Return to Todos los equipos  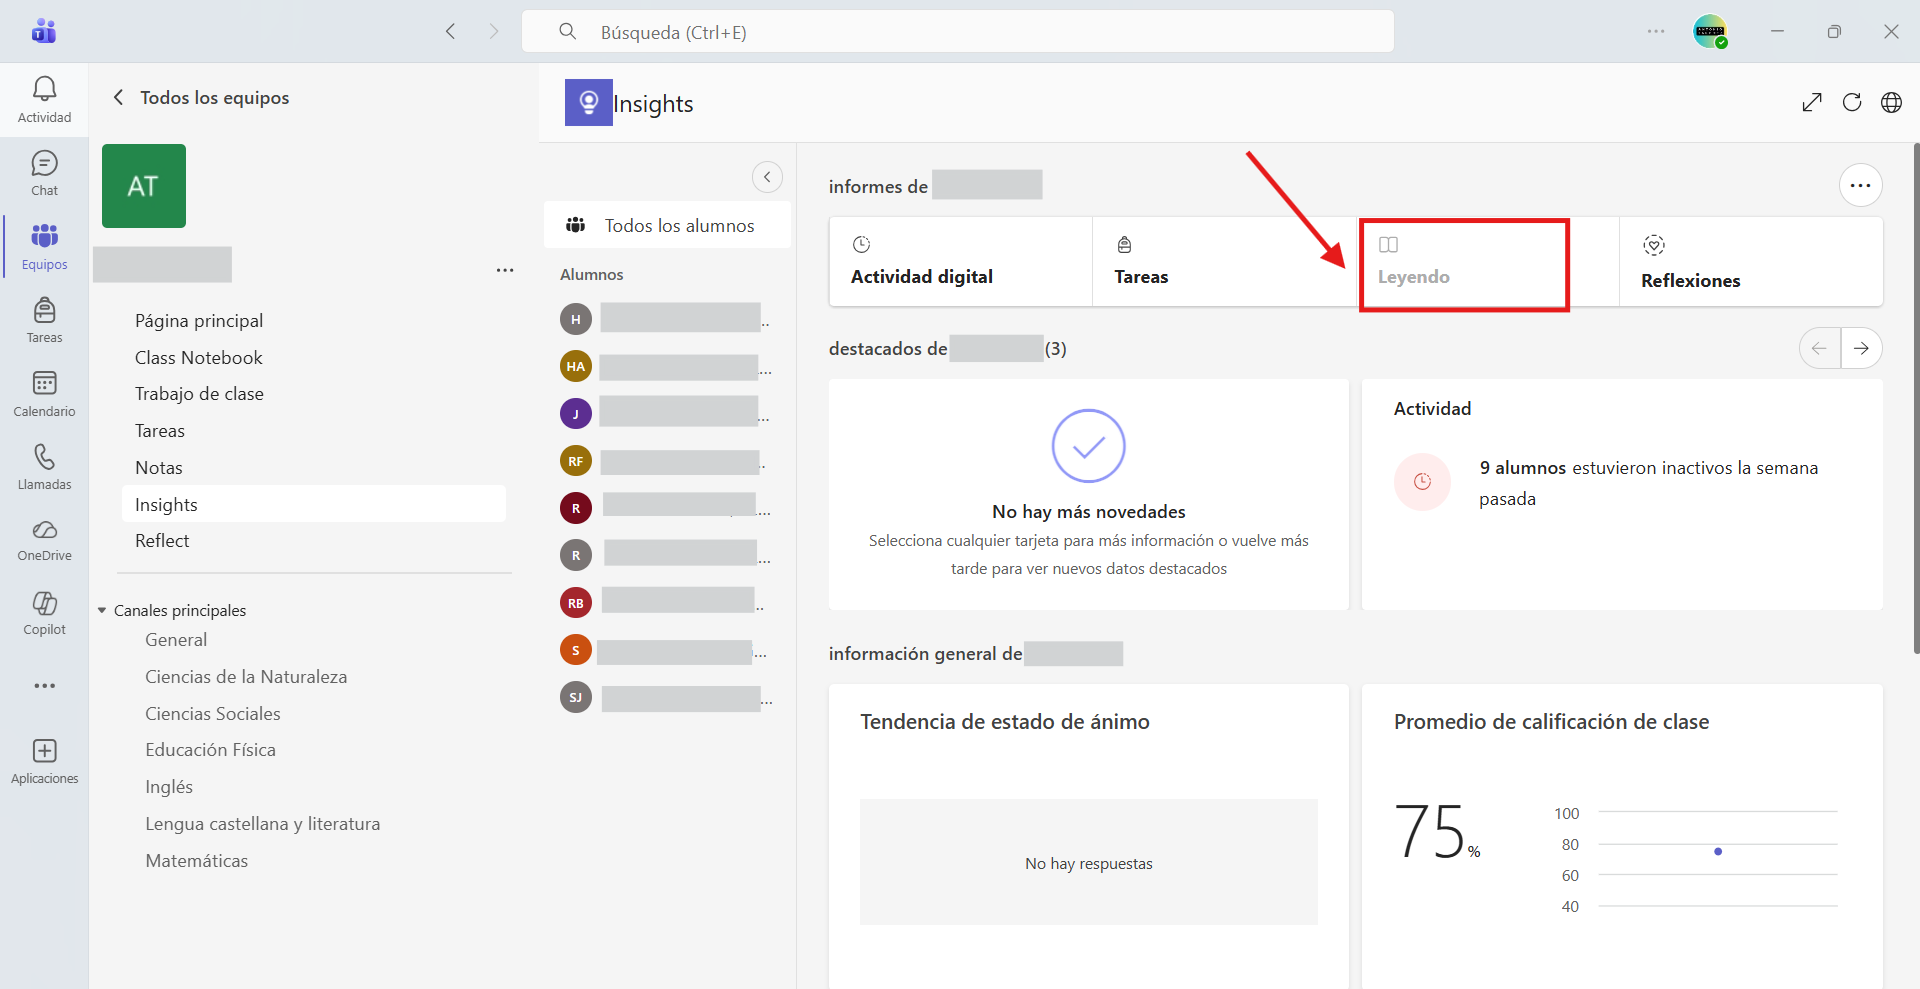(203, 97)
